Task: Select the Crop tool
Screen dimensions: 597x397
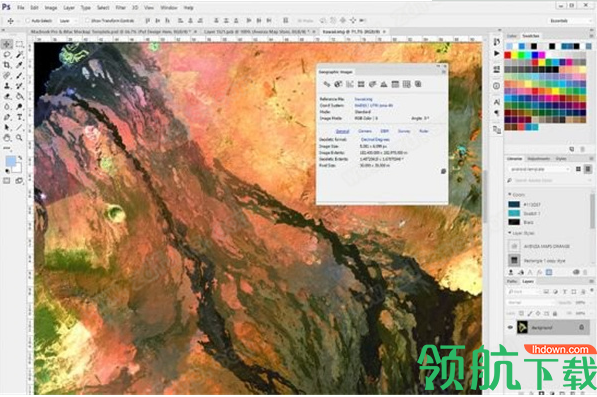Action: (7, 65)
